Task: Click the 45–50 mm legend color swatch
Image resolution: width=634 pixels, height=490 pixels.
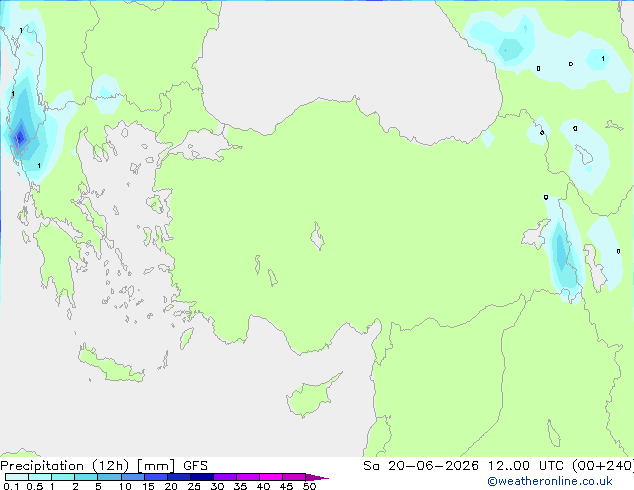Action: [294, 477]
